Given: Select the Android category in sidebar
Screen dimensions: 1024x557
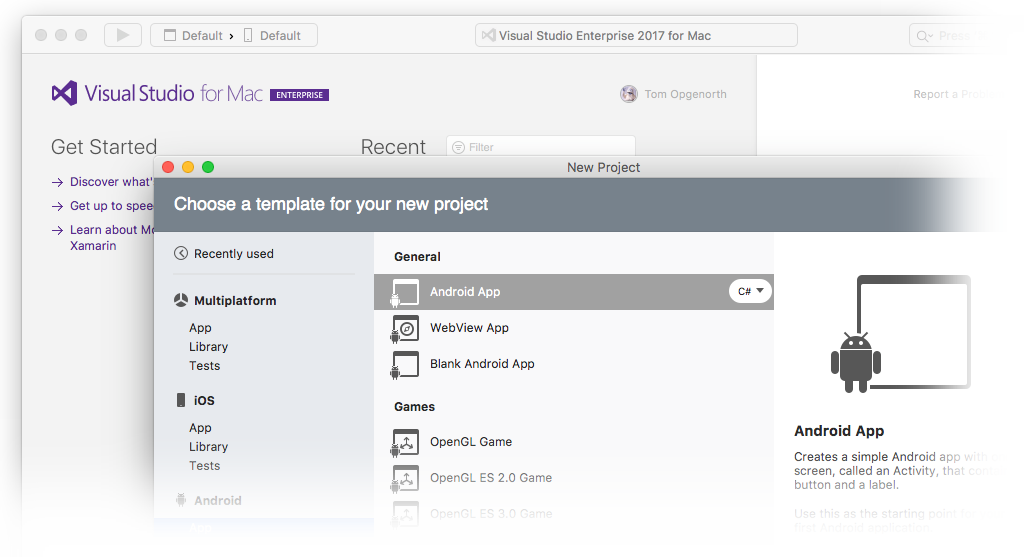Looking at the screenshot, I should click(217, 501).
